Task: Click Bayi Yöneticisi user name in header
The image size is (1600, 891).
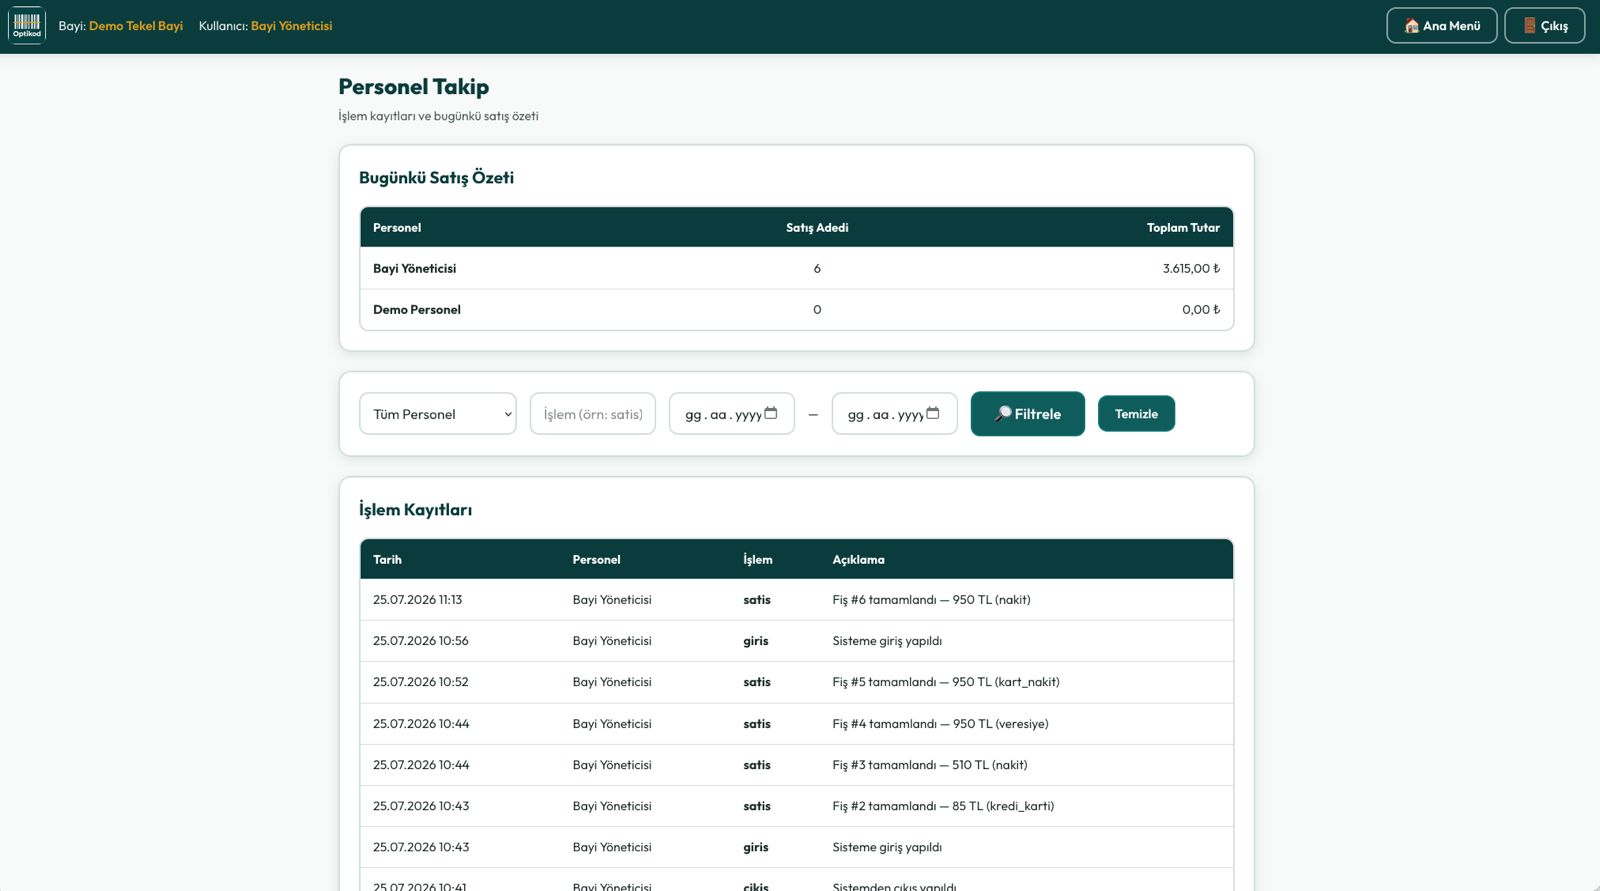Action: (x=292, y=26)
